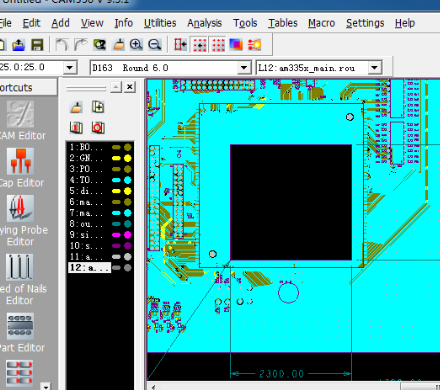Expand the D163 Round 6.0 aperture dropdown
The height and width of the screenshot is (390, 440).
click(244, 68)
